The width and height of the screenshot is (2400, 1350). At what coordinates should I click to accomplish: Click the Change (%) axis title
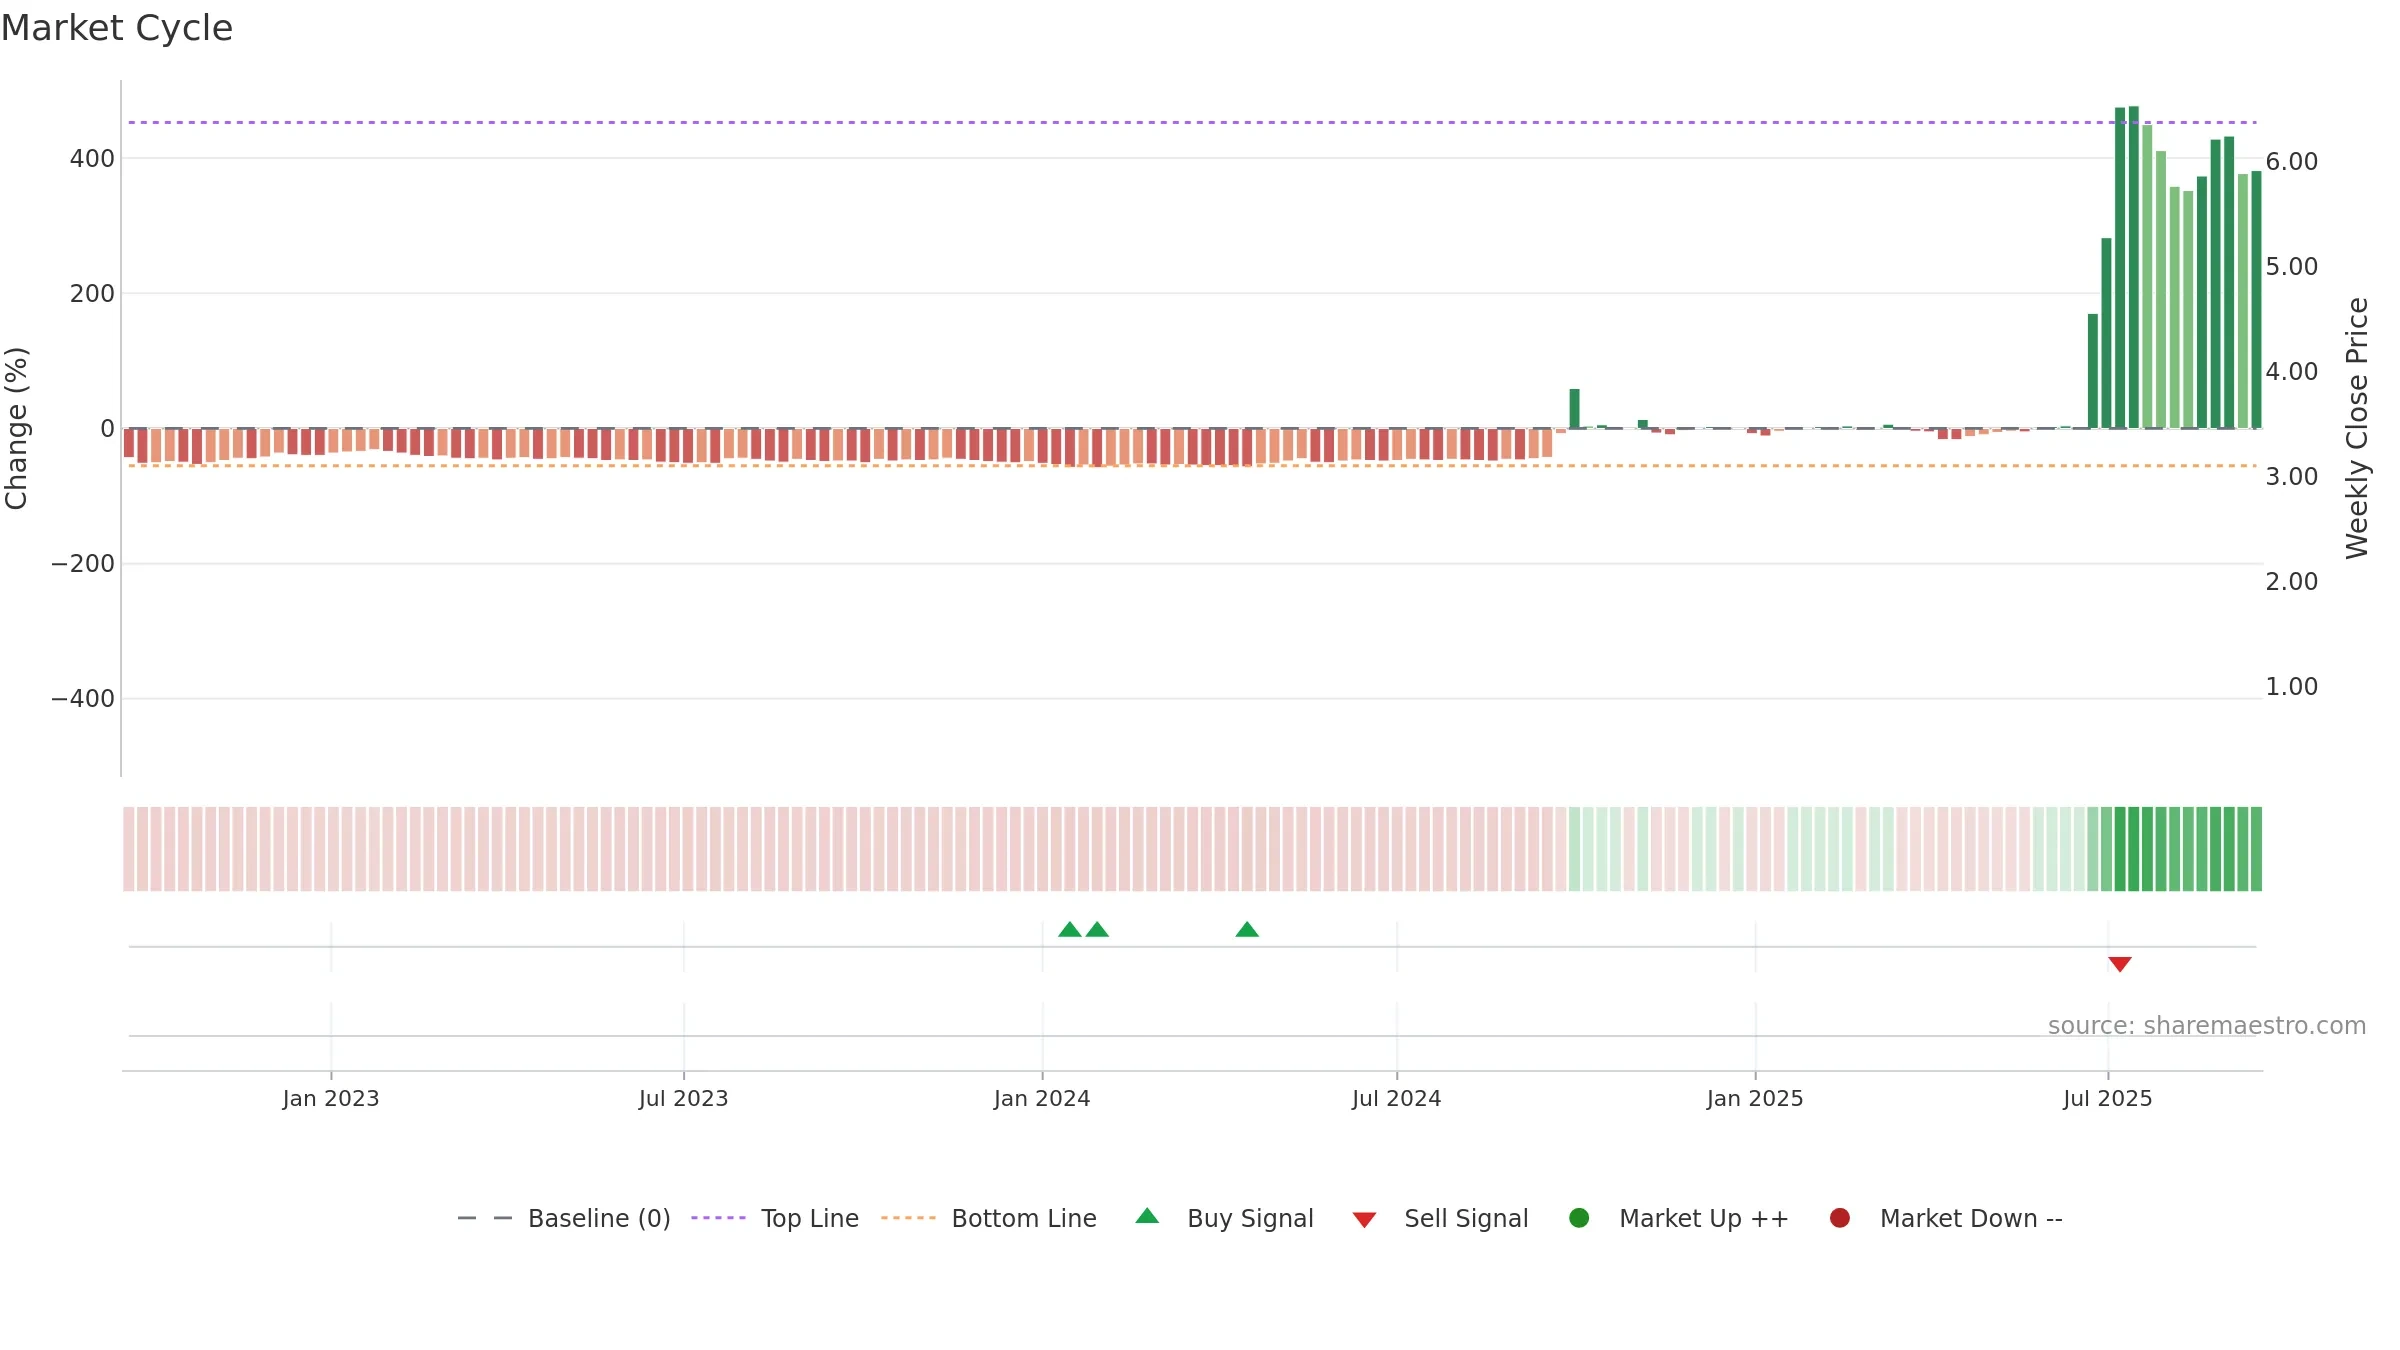tap(16, 428)
